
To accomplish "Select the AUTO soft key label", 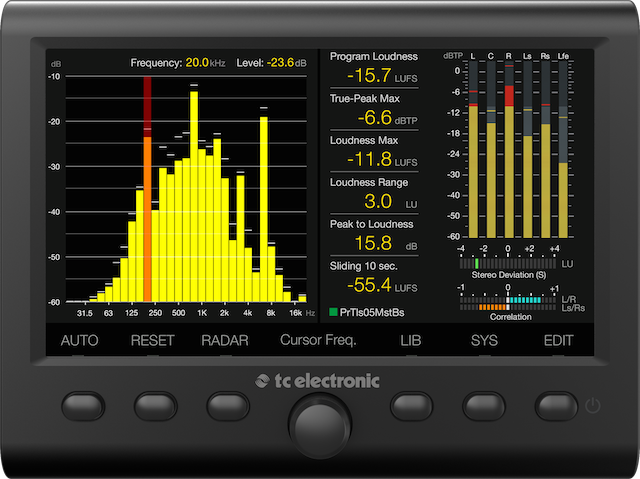I will pos(80,341).
